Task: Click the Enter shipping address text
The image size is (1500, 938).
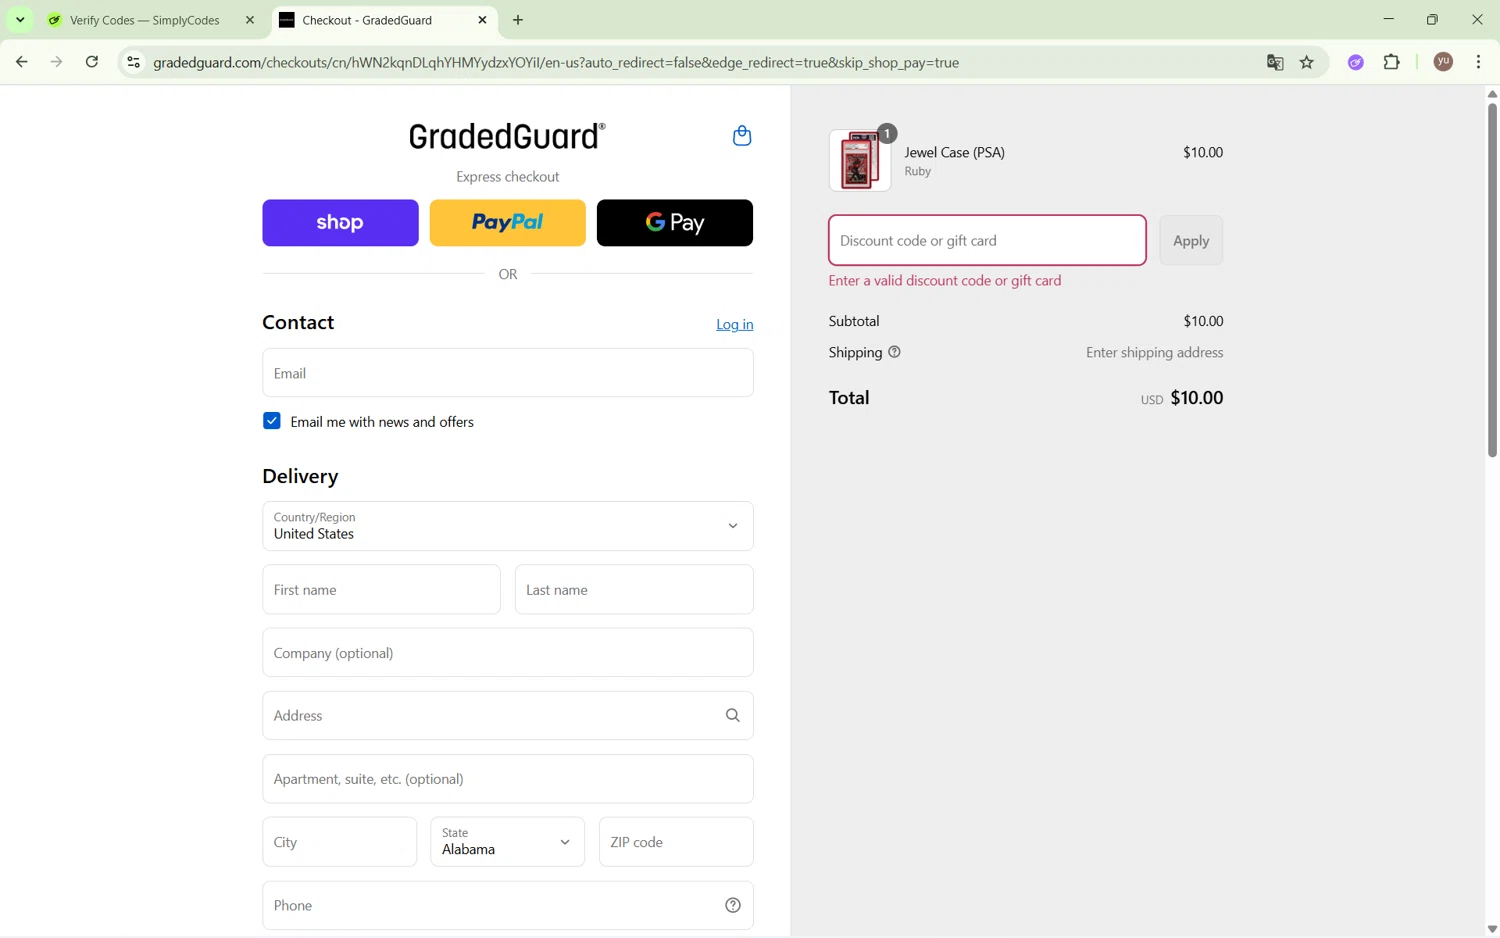Action: pos(1154,352)
